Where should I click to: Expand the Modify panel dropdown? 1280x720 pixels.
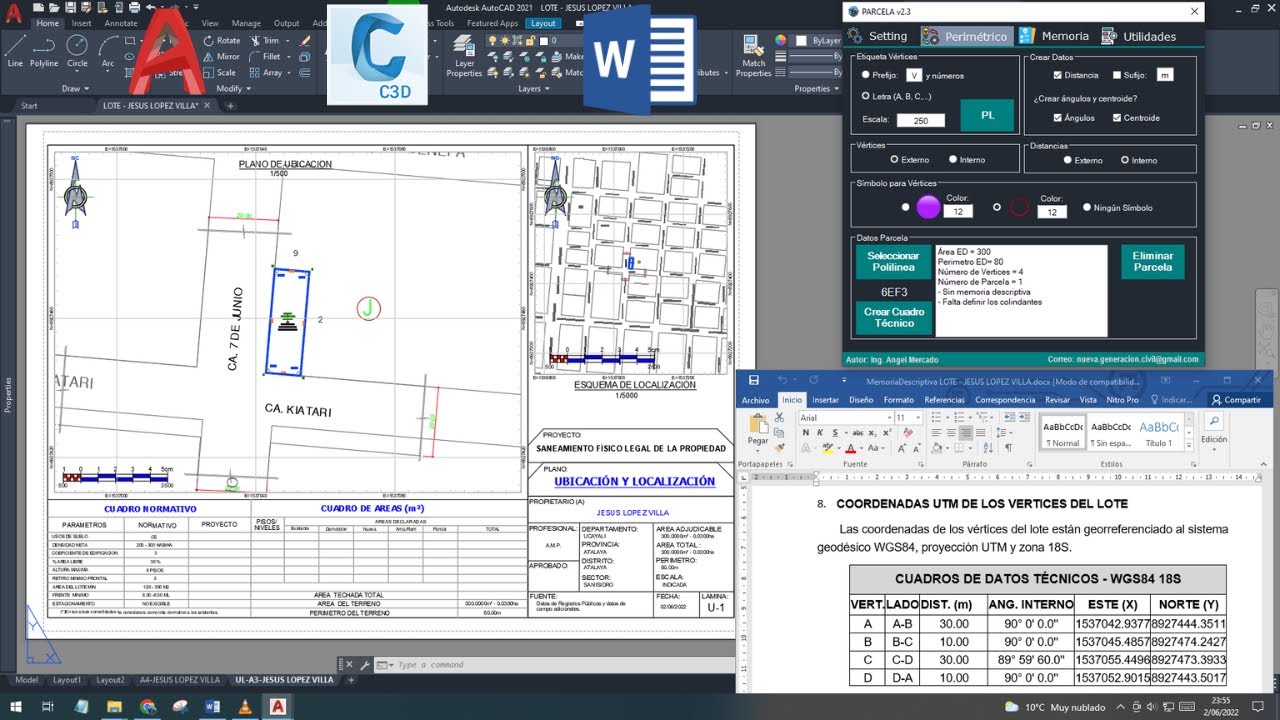232,89
